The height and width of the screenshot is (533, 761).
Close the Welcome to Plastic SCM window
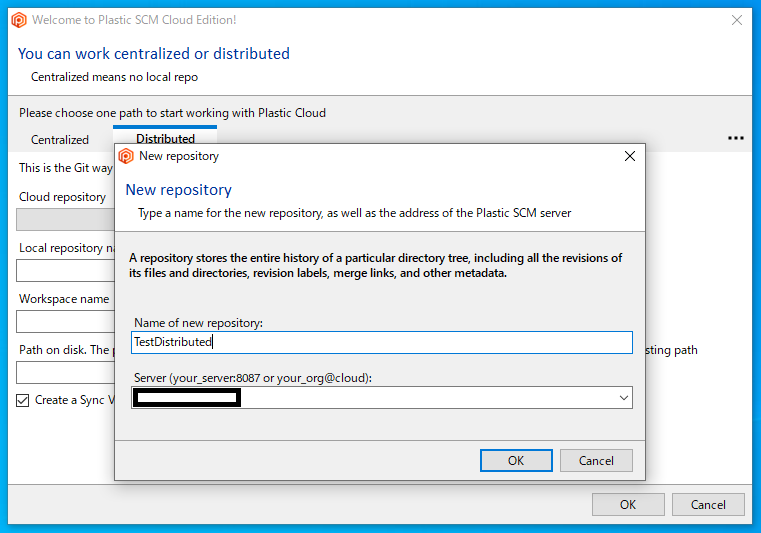click(737, 20)
